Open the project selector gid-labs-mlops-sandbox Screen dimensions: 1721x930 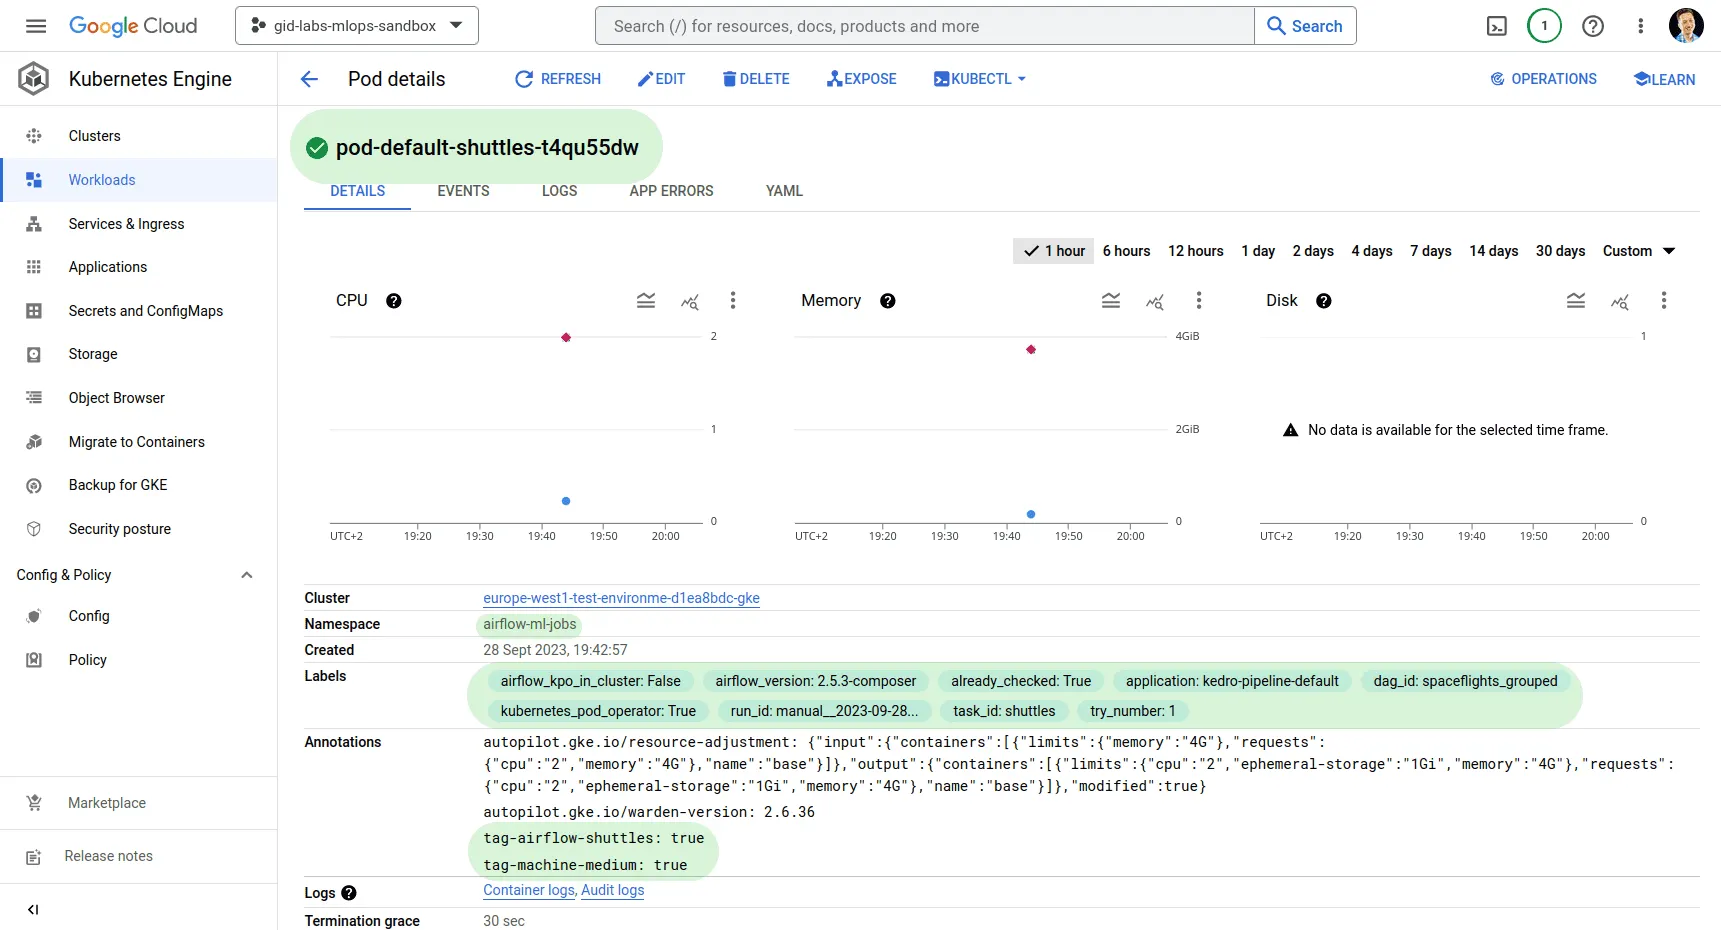point(356,26)
